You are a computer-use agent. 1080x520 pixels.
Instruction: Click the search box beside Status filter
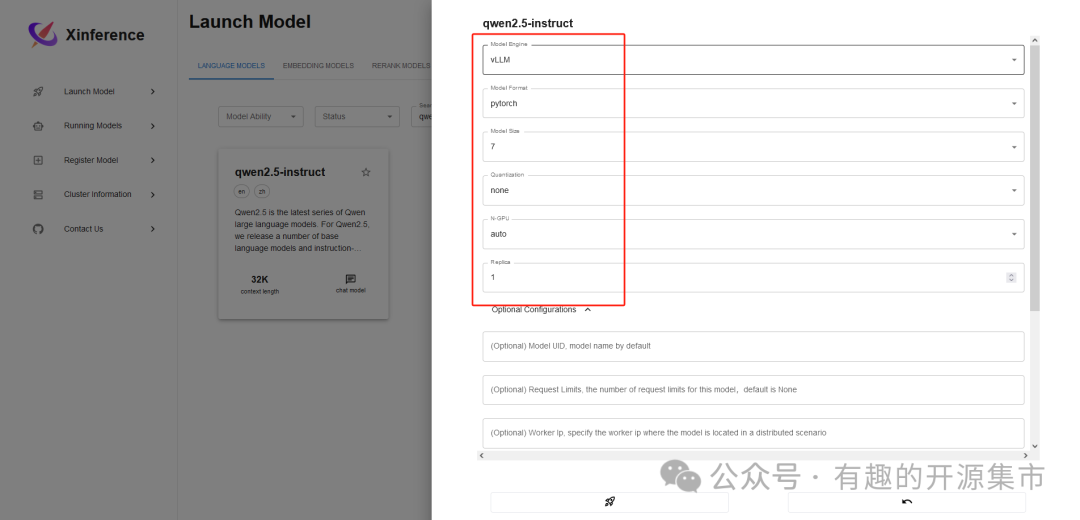(x=422, y=116)
